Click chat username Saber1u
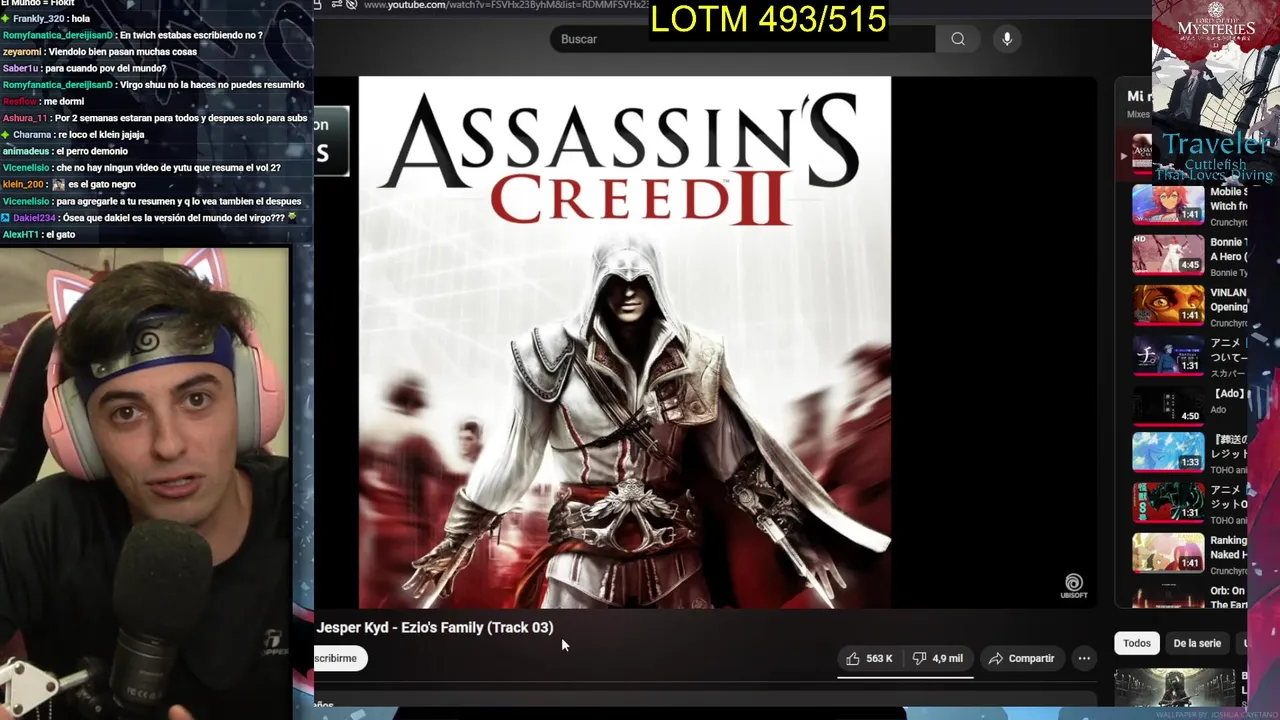This screenshot has height=720, width=1280. click(20, 68)
